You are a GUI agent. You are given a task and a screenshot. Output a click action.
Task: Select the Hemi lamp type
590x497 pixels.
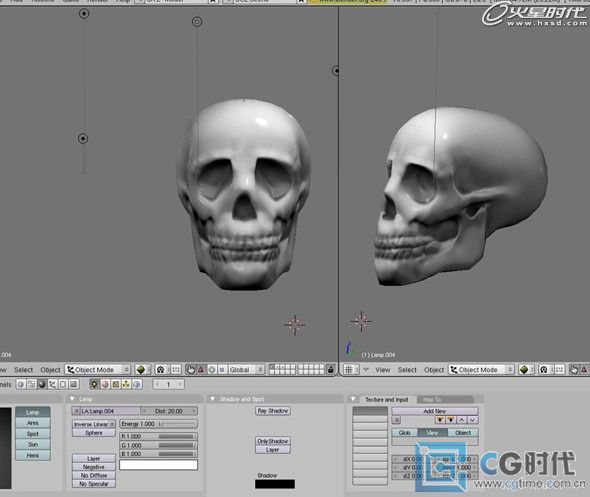(x=33, y=455)
